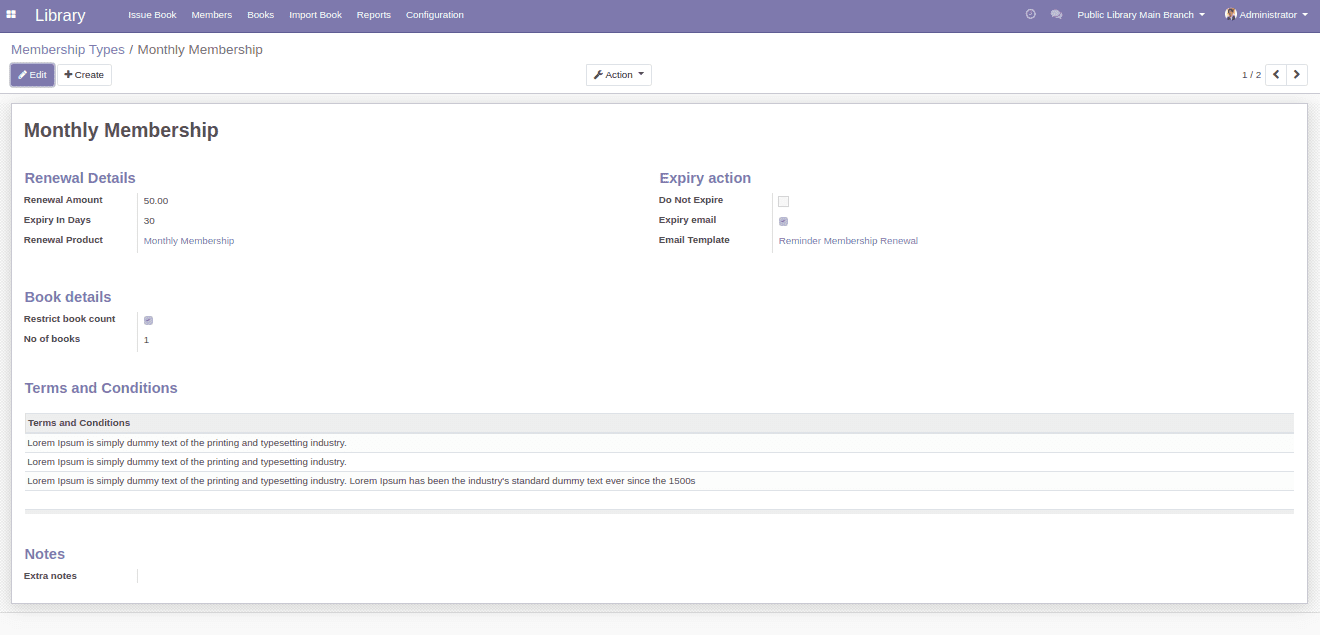Viewport: 1320px width, 635px height.
Task: Go back to Membership Types breadcrumb
Action: coord(68,49)
